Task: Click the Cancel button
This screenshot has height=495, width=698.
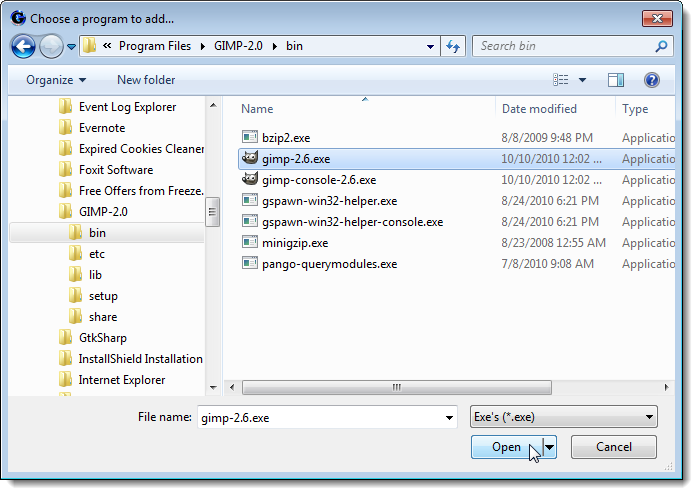Action: 613,447
